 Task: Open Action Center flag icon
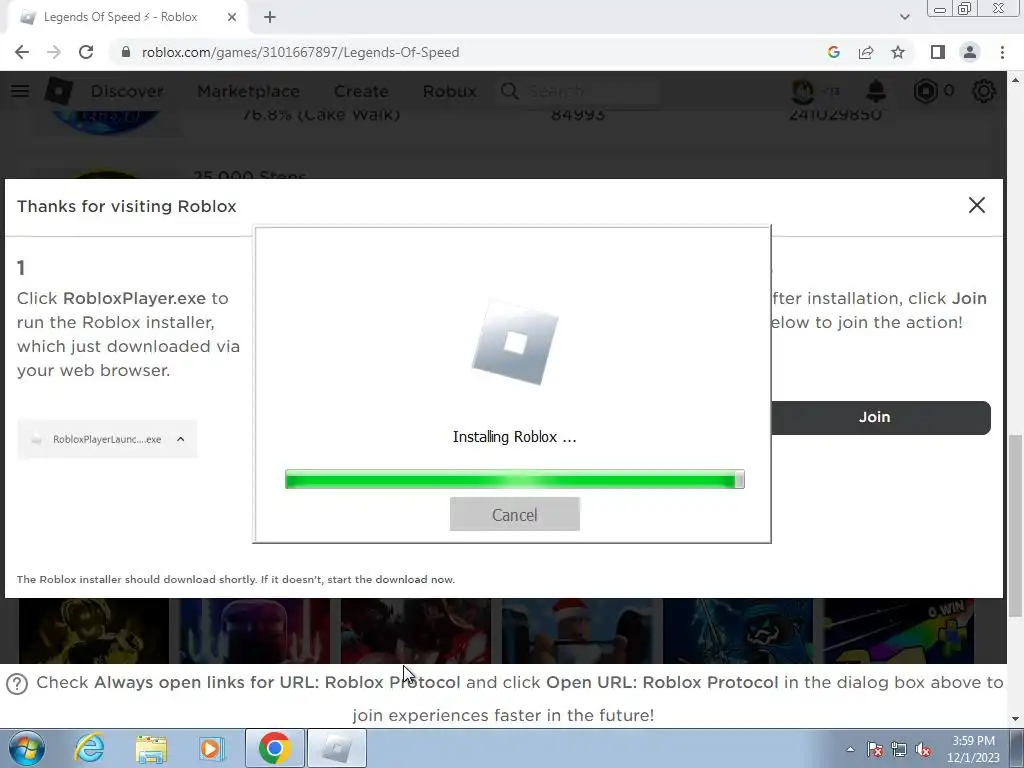[x=875, y=749]
